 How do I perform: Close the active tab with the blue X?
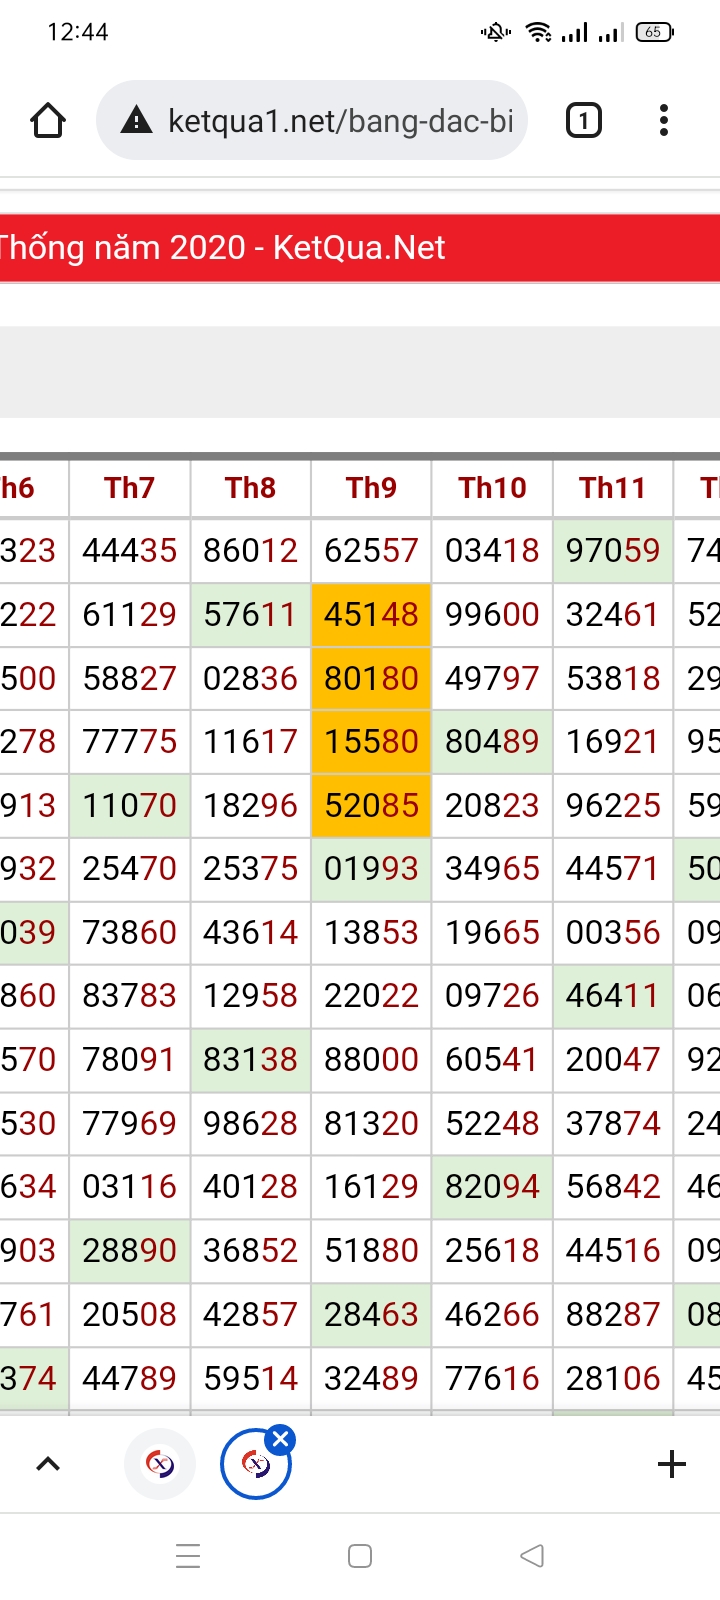(x=281, y=1440)
